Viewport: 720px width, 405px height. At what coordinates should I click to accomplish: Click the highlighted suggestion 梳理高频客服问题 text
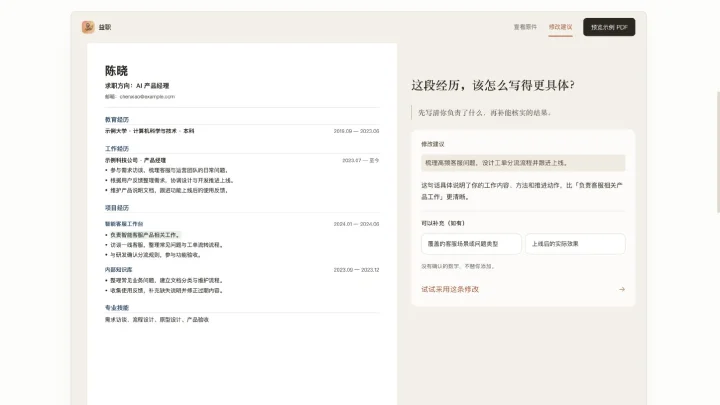pos(523,163)
